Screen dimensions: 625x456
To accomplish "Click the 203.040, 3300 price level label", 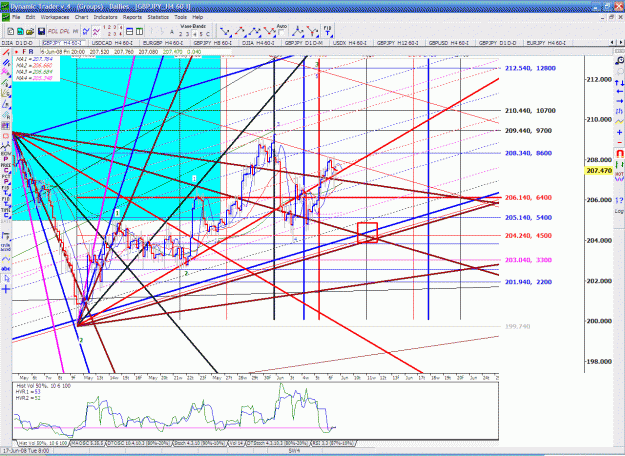I will (x=529, y=260).
